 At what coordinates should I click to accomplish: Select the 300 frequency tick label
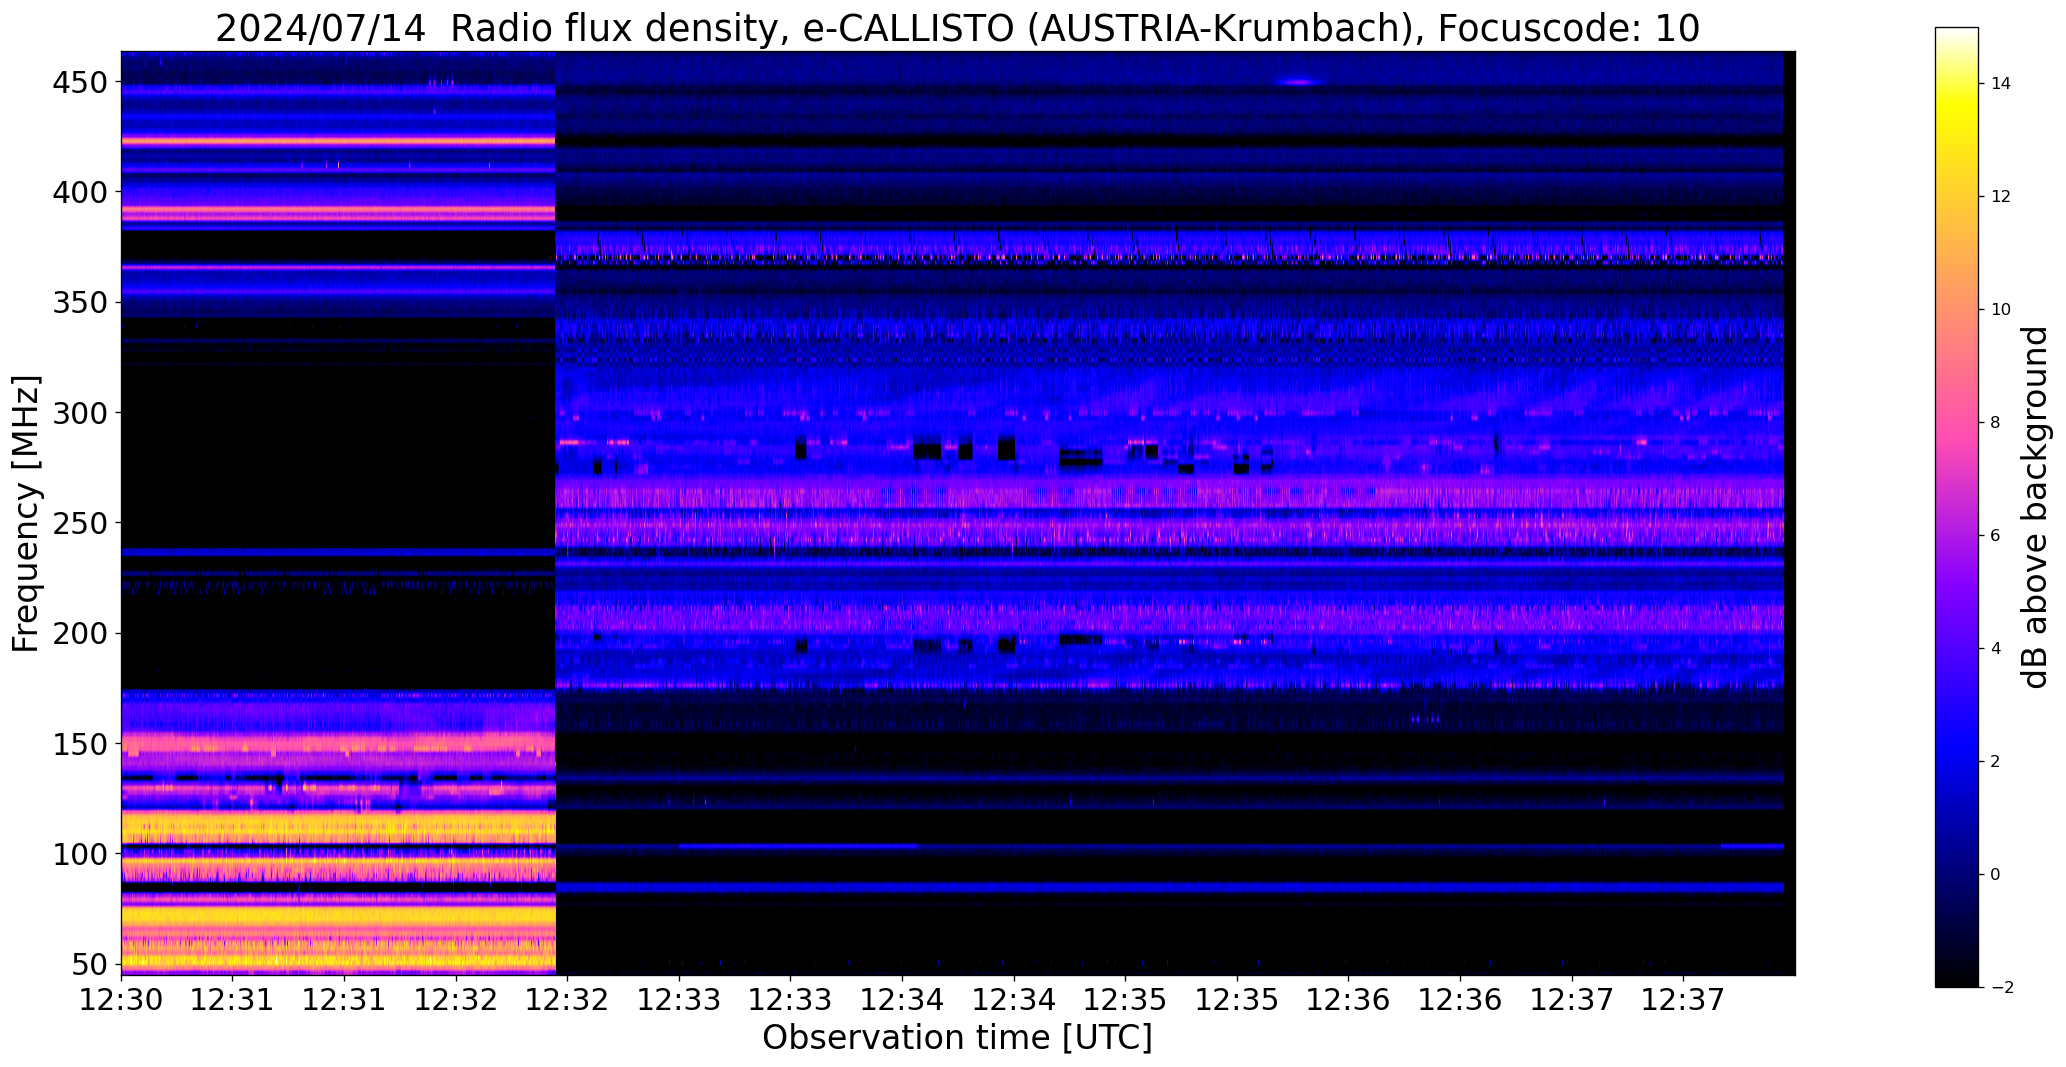tap(80, 412)
